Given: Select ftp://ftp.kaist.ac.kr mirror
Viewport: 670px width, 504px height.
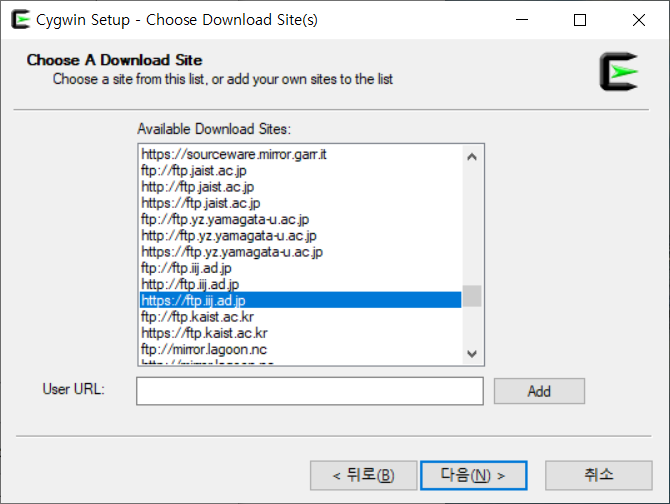Looking at the screenshot, I should click(300, 316).
